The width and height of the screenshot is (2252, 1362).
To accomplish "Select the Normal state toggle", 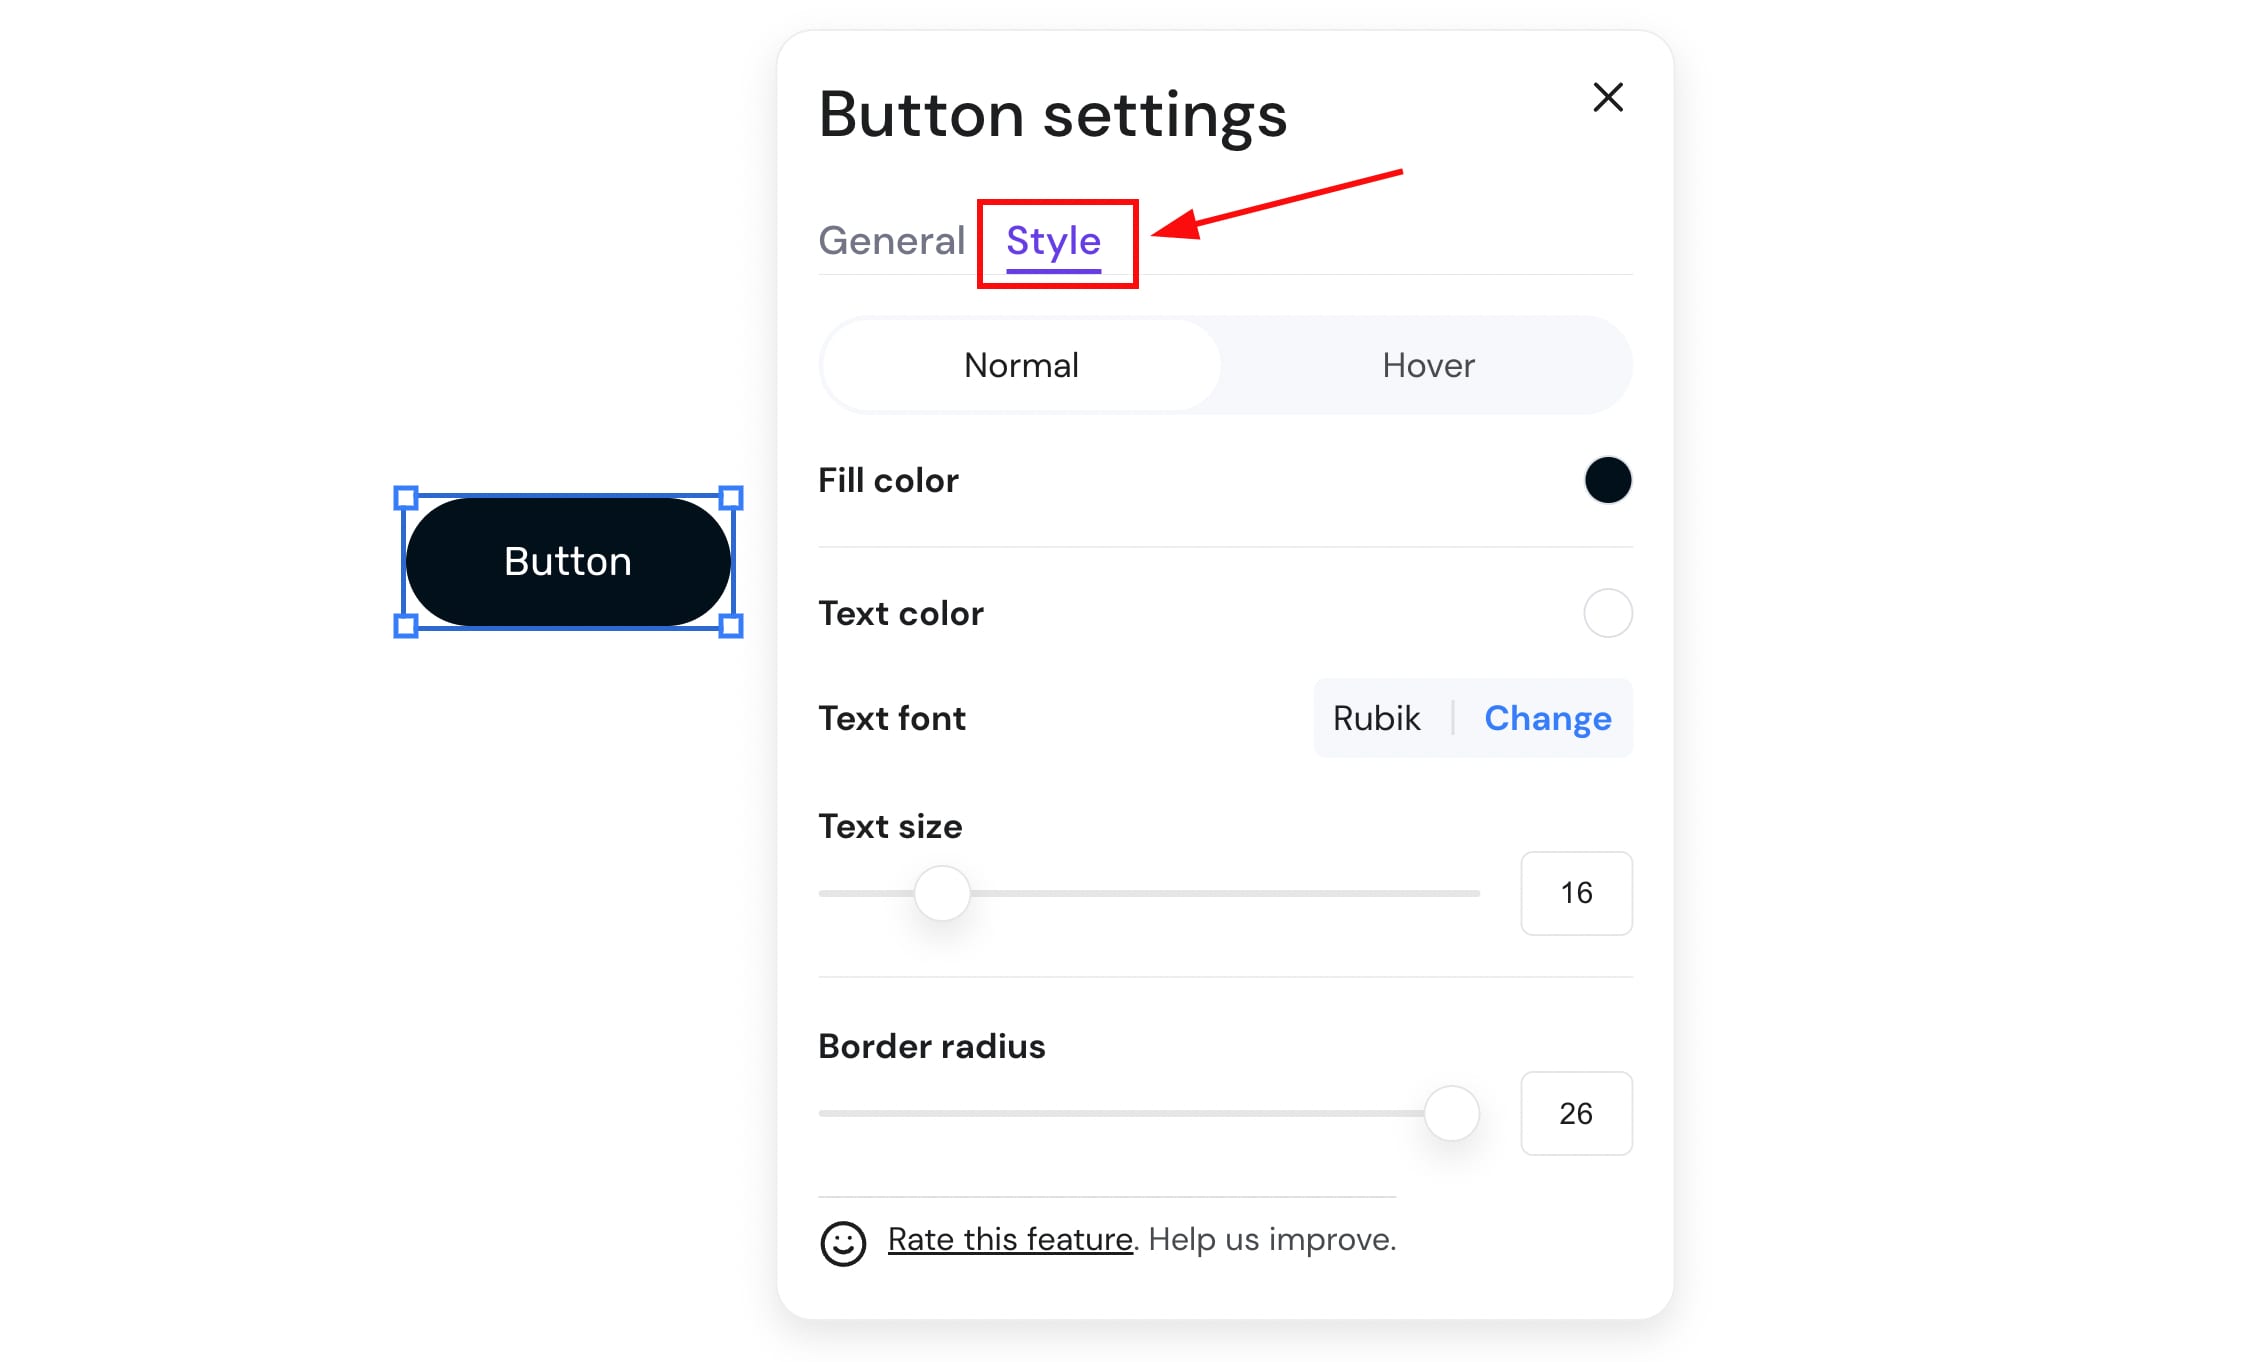I will click(x=1021, y=365).
